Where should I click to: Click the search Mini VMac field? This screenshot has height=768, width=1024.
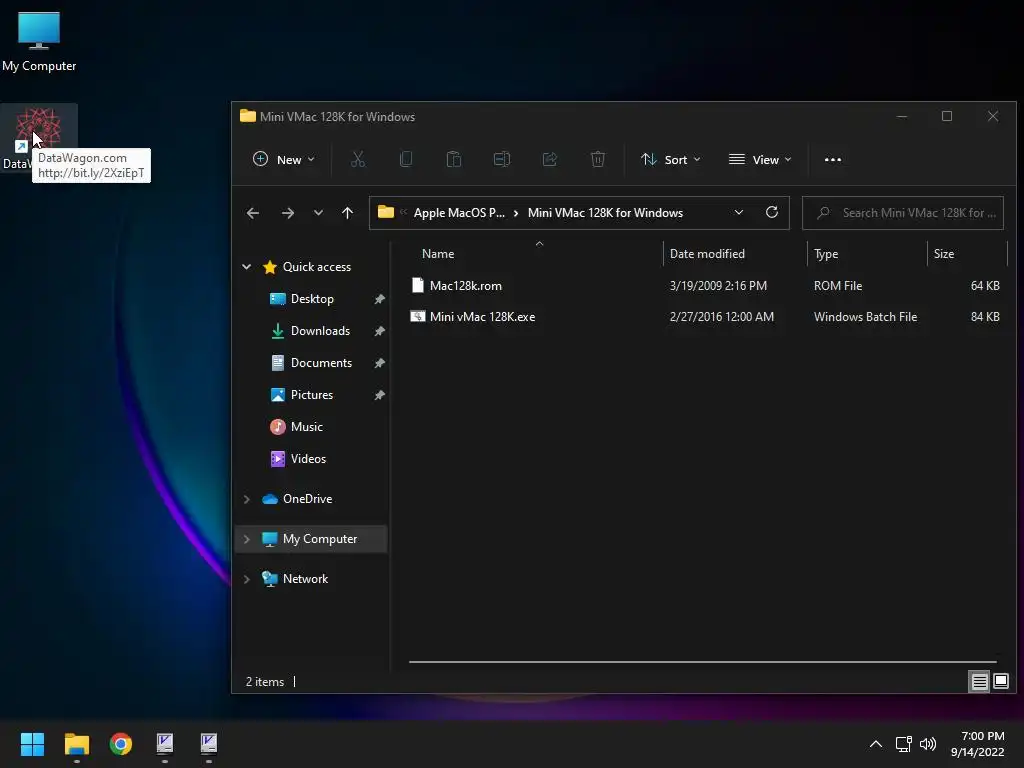pos(903,213)
